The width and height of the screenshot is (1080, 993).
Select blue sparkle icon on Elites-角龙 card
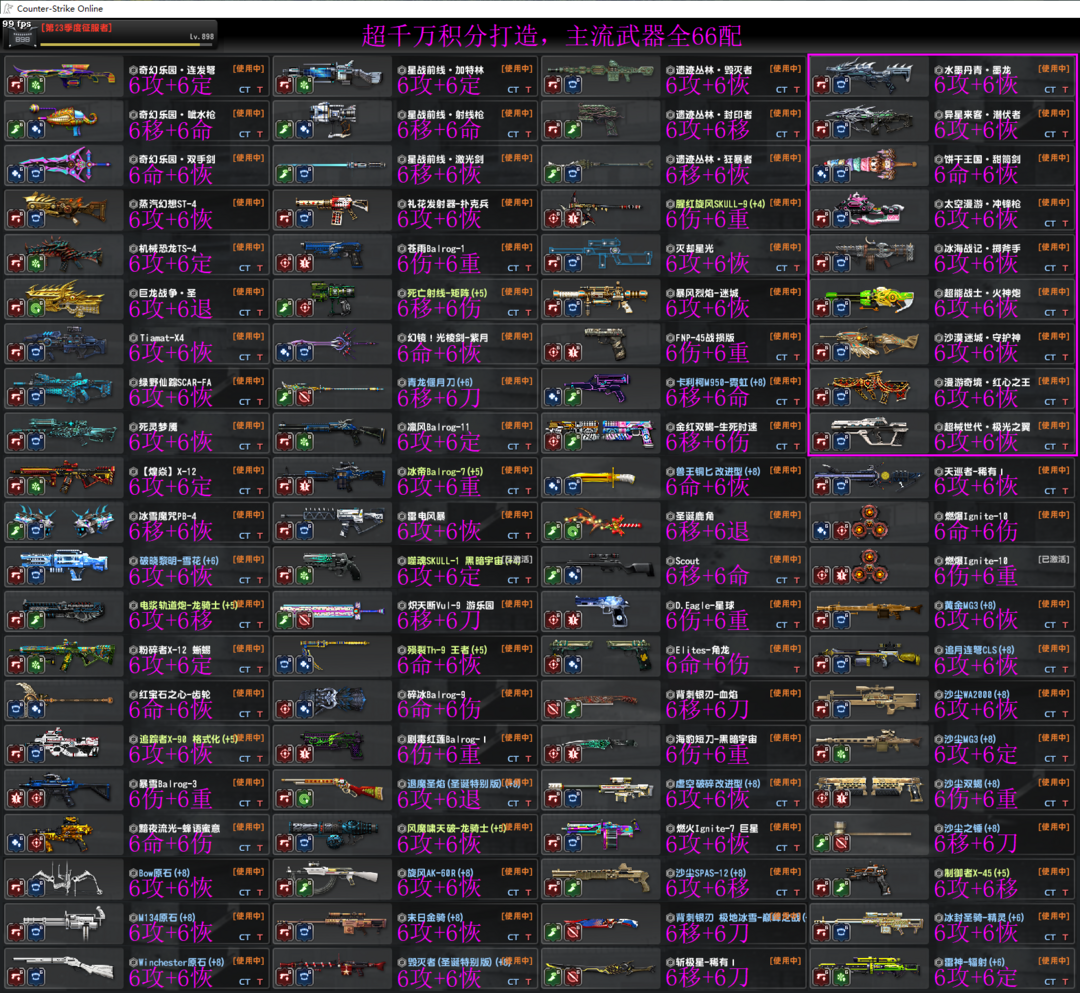pyautogui.click(x=574, y=665)
